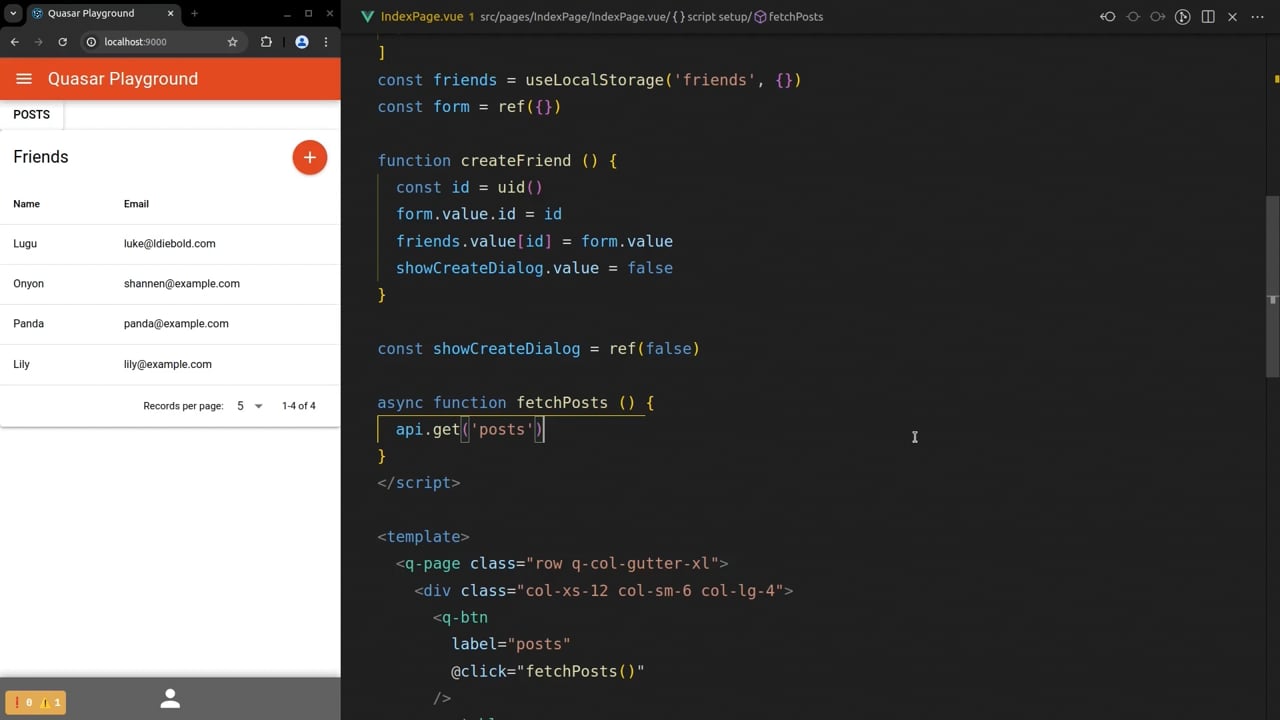Click email panda@example.com
This screenshot has width=1280, height=720.
pos(176,324)
